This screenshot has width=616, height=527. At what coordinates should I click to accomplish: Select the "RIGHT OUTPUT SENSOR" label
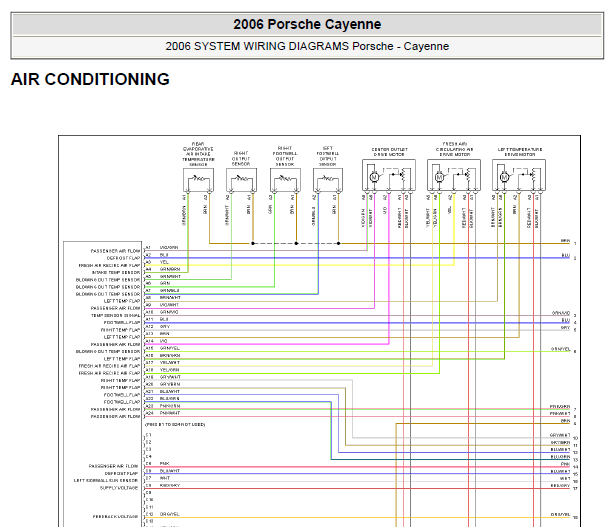click(x=241, y=158)
